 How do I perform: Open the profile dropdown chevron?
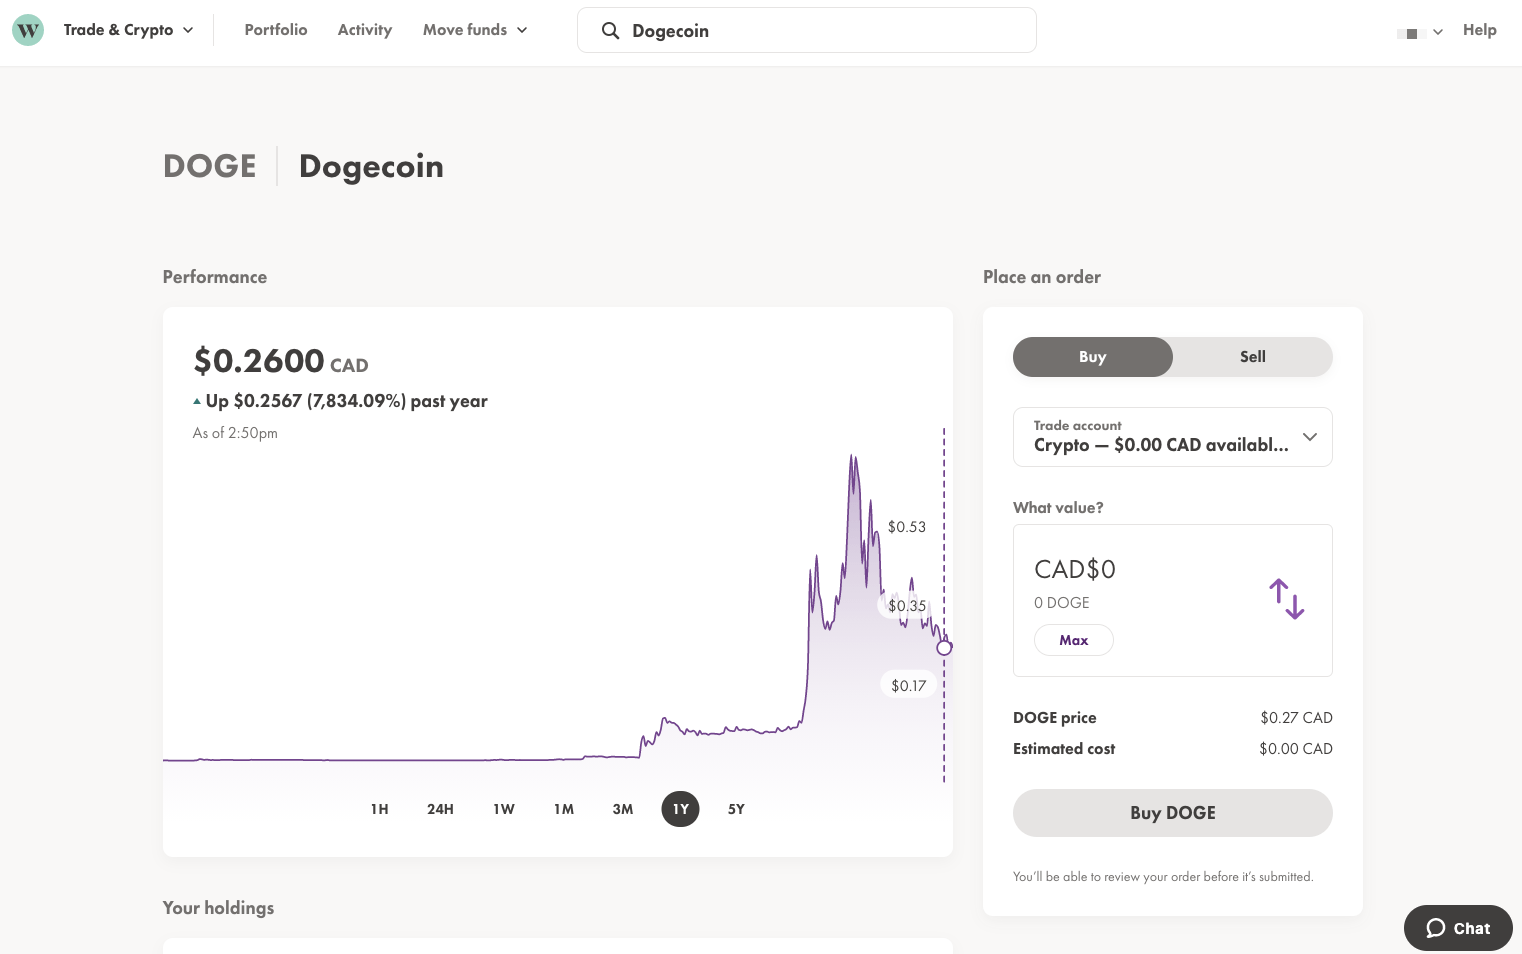point(1438,32)
